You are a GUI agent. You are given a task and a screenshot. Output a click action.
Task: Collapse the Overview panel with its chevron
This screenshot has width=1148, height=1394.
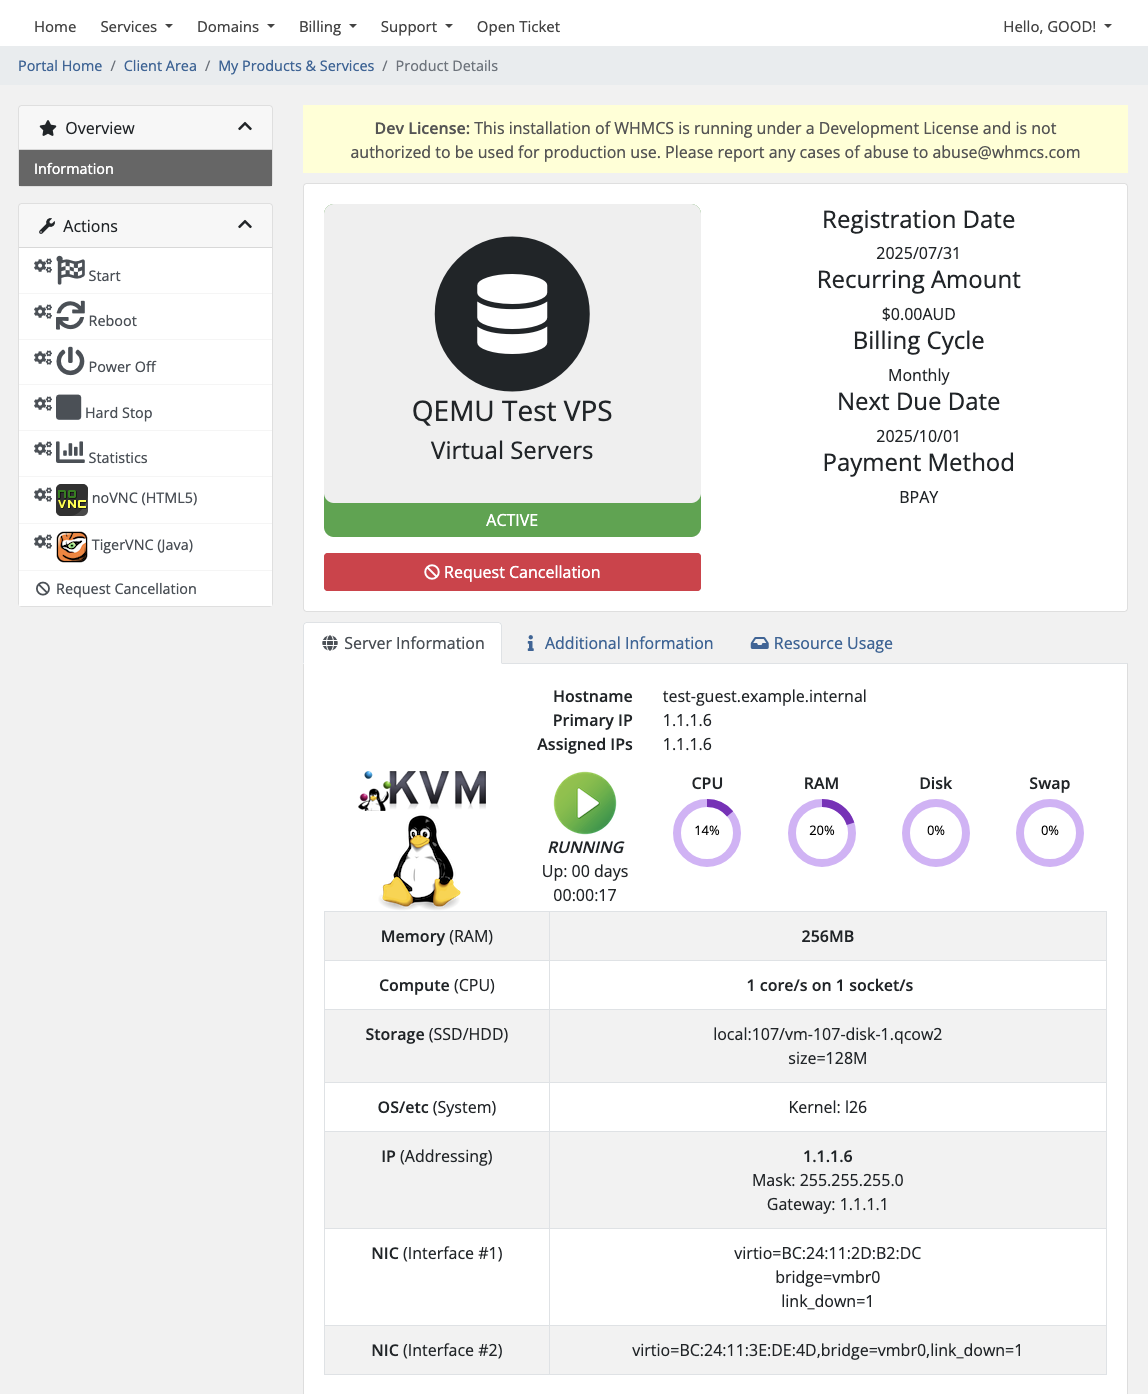coord(245,127)
